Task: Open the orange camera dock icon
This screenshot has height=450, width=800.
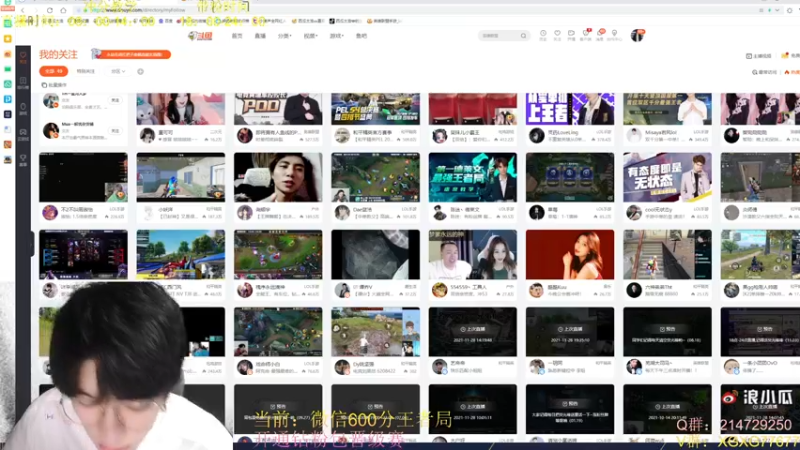Action: [7, 54]
